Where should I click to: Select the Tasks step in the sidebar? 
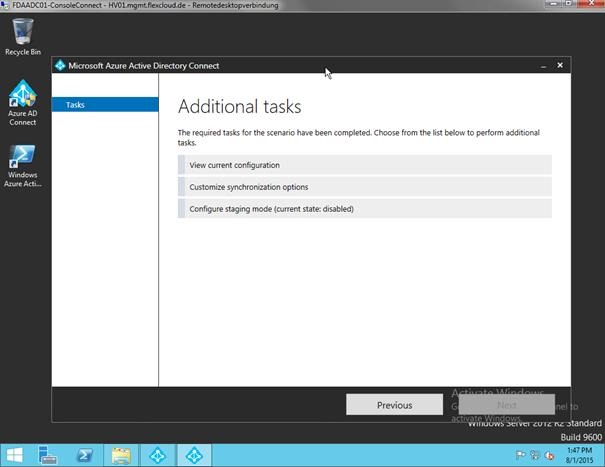click(x=105, y=105)
